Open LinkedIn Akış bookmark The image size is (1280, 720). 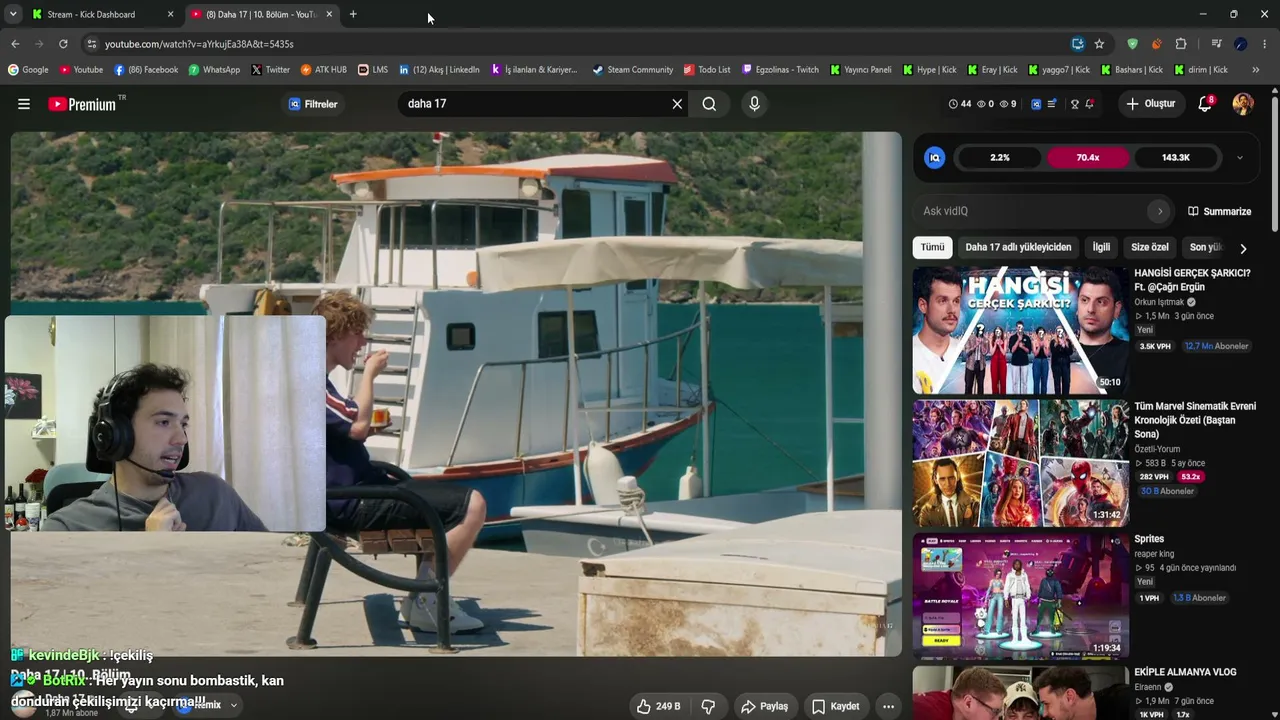point(439,70)
